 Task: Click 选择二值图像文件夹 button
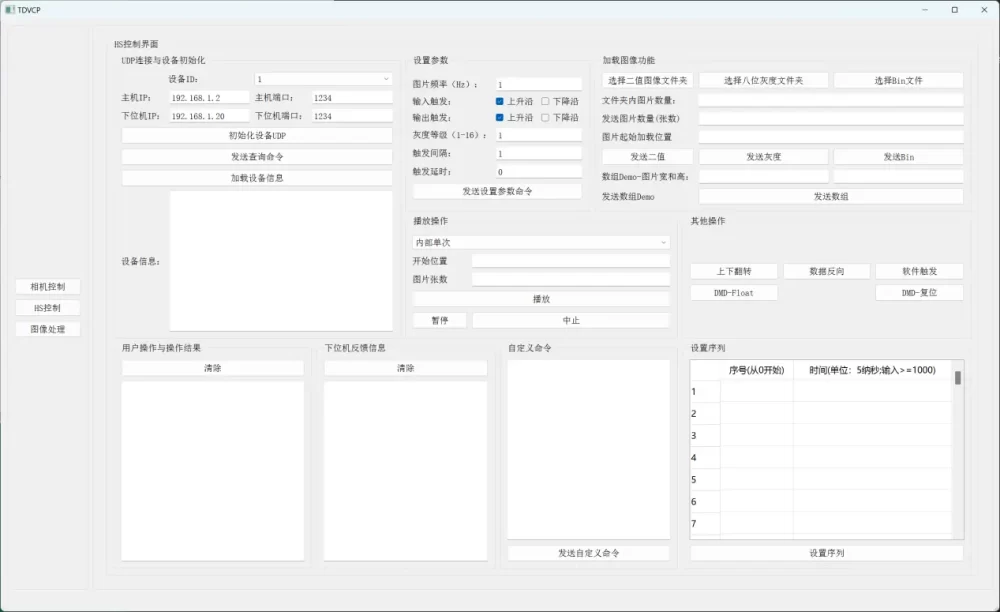pos(647,80)
